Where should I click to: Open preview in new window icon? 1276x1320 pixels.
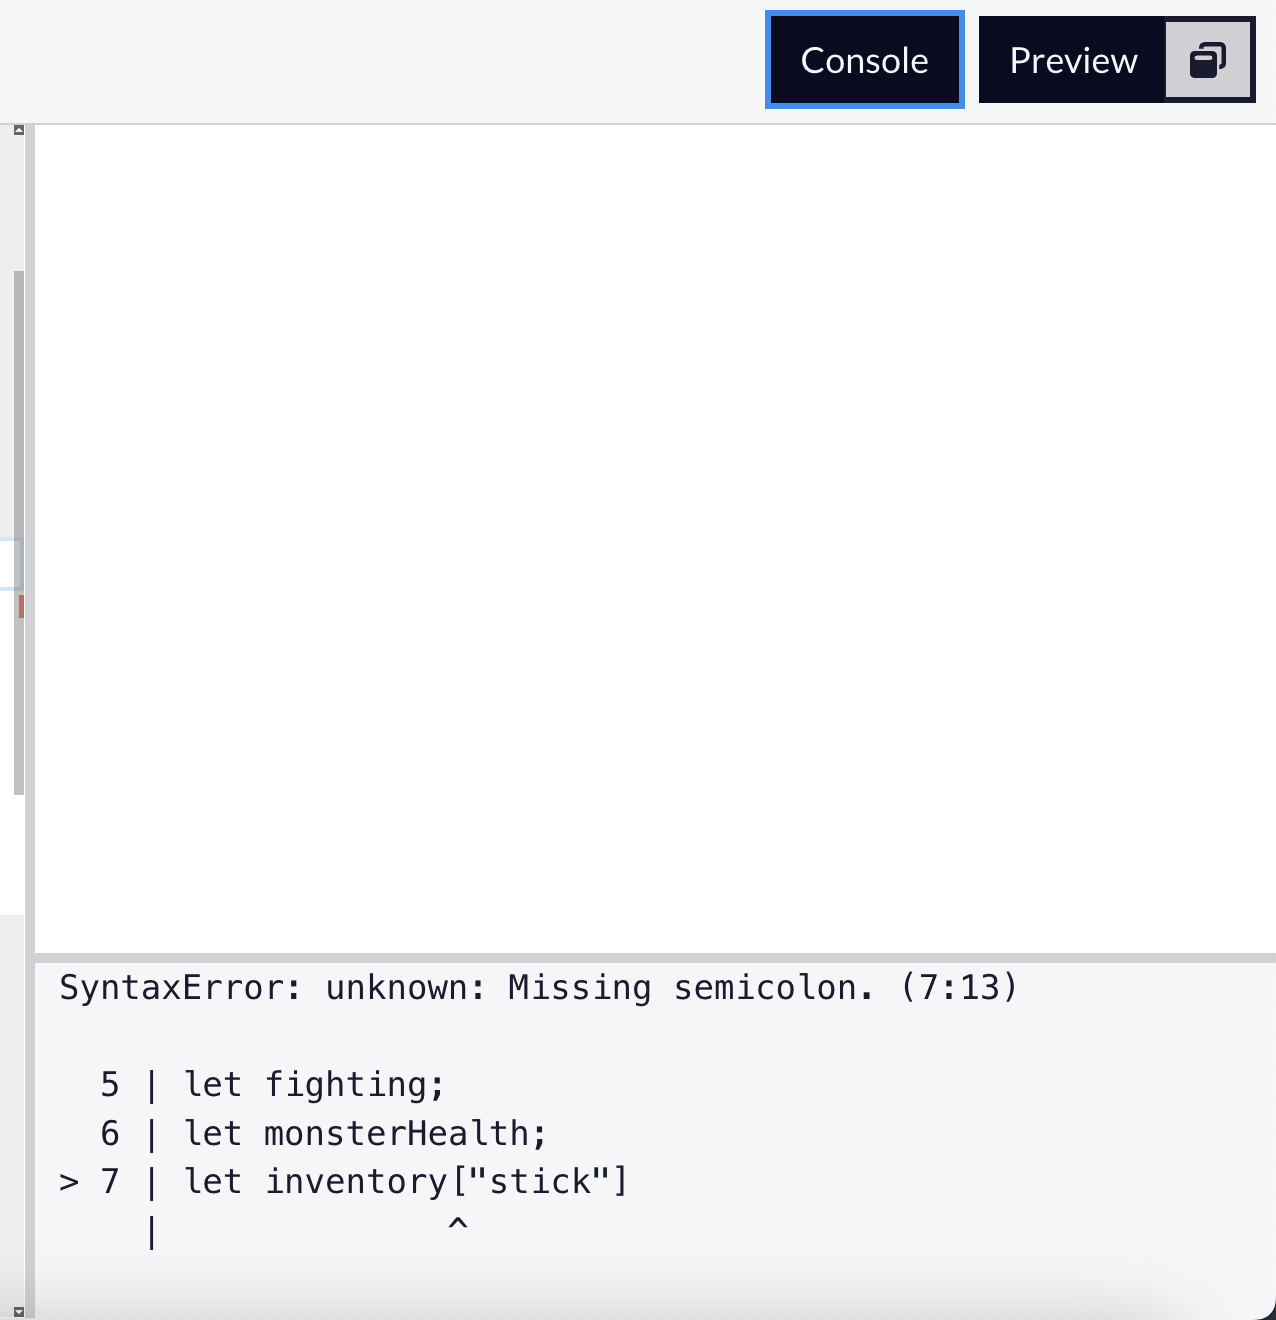(1209, 60)
